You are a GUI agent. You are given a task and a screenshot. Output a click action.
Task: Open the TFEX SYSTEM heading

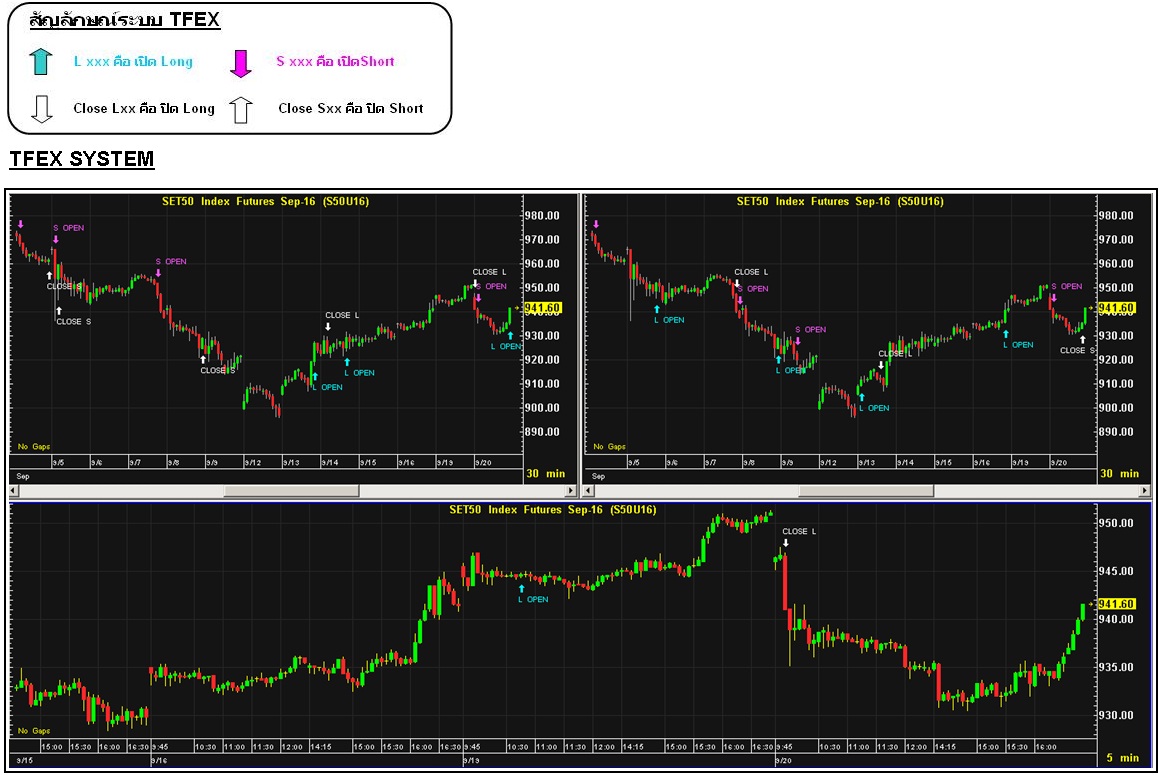(x=82, y=159)
